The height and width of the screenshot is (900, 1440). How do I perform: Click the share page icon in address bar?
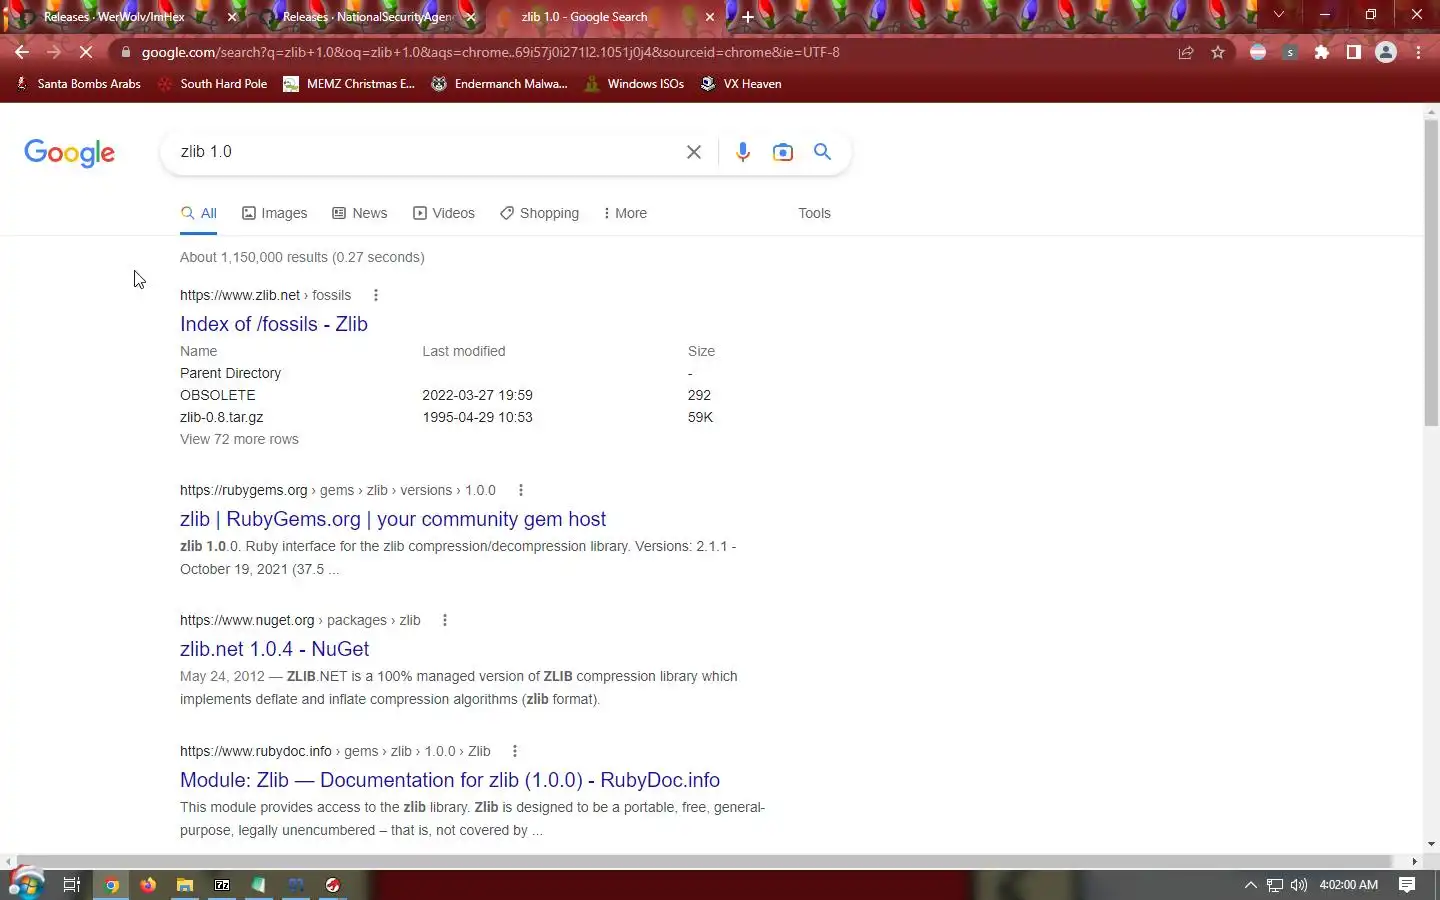click(1186, 52)
